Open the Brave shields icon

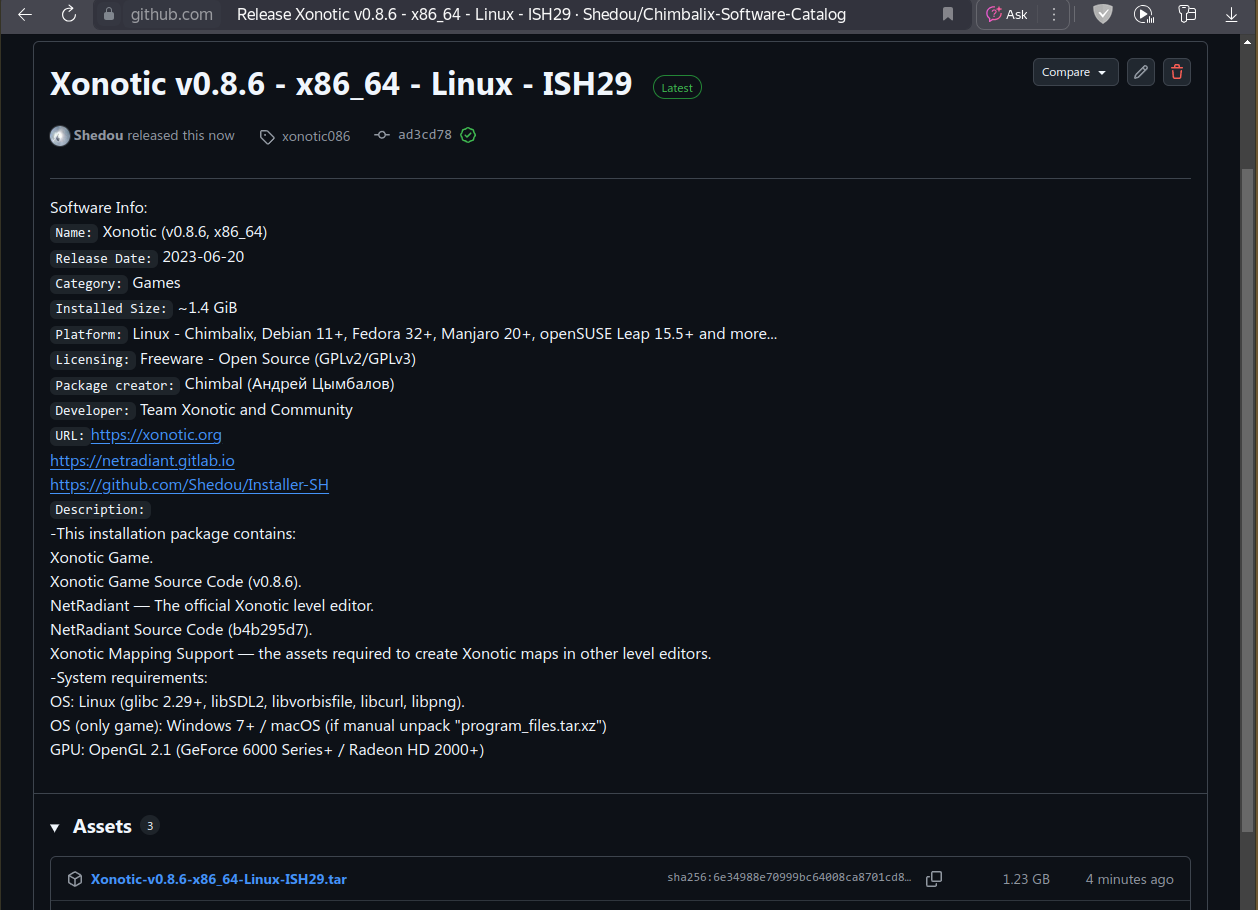[x=1102, y=14]
